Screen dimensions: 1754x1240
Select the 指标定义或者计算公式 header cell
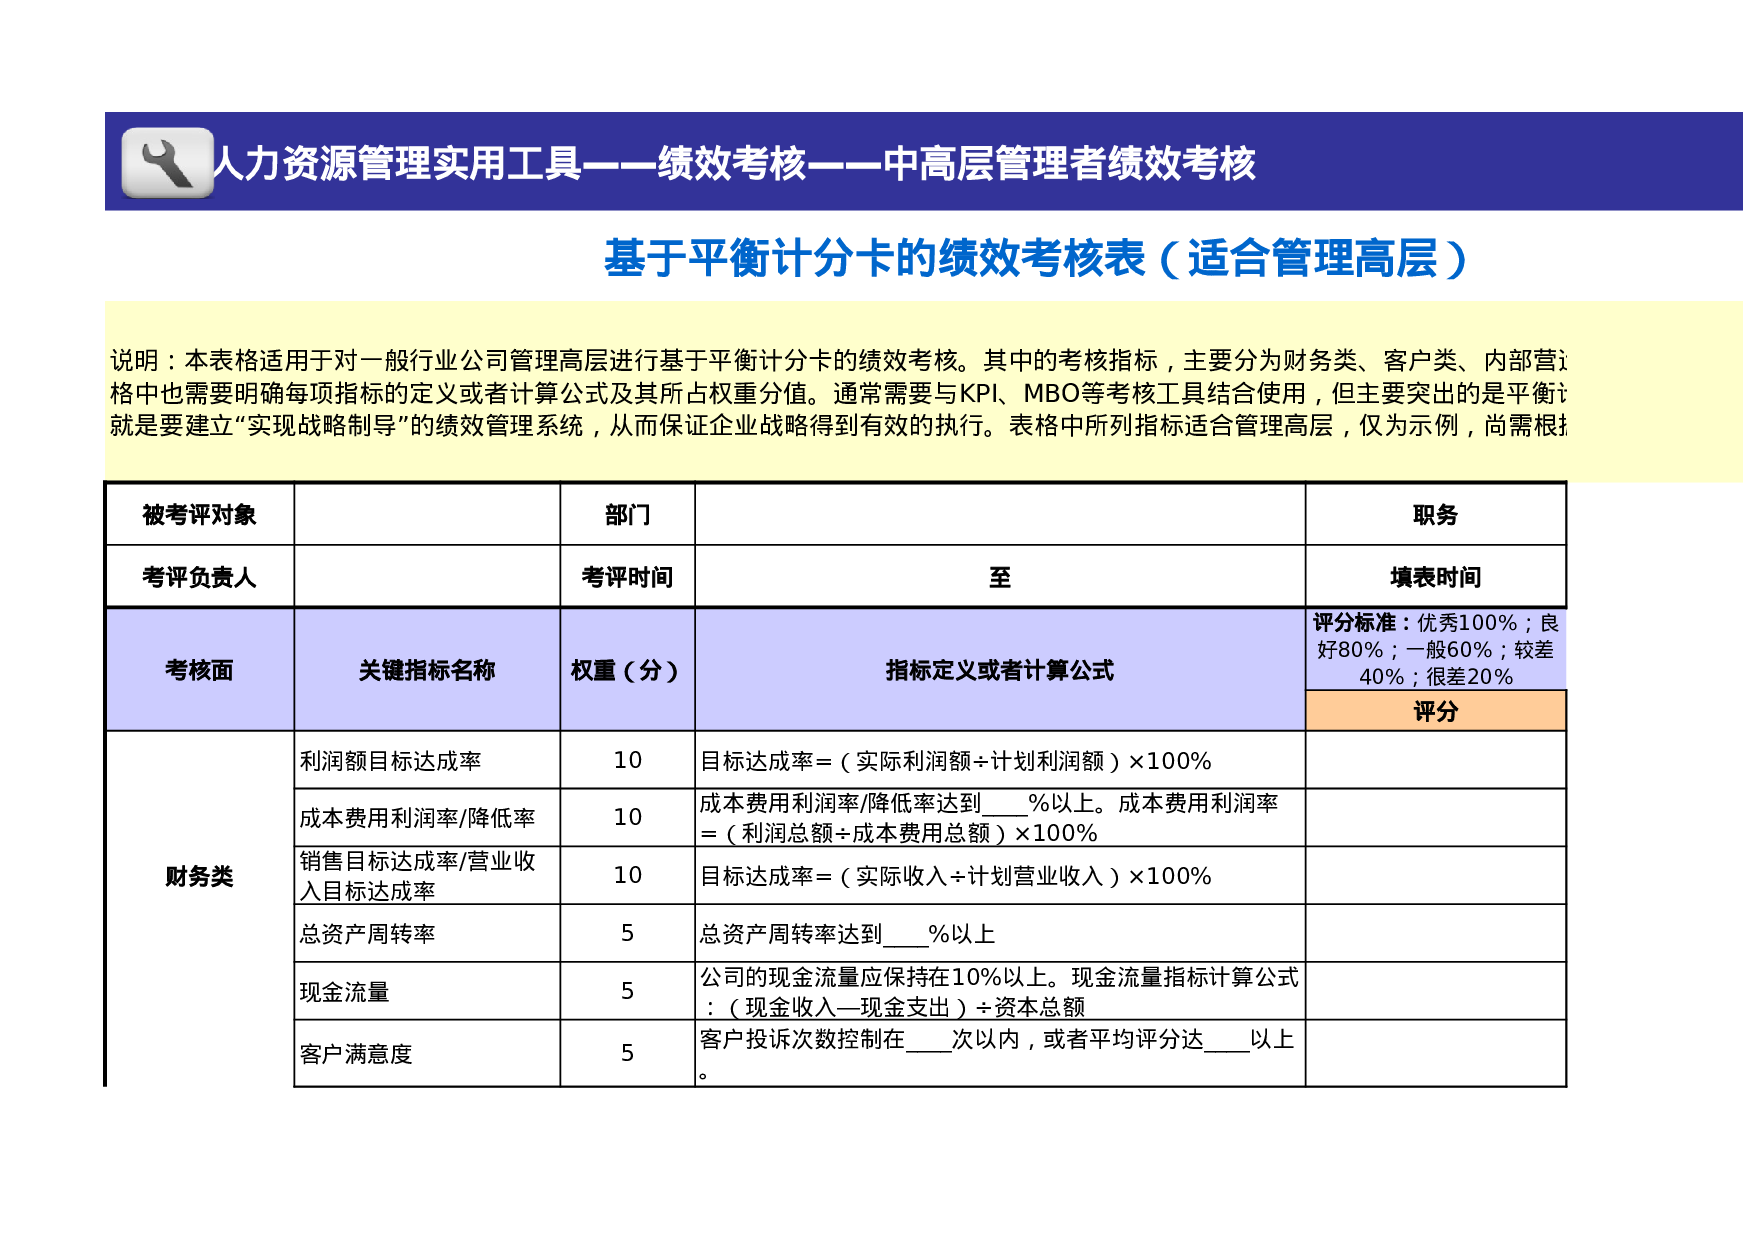click(x=1000, y=671)
